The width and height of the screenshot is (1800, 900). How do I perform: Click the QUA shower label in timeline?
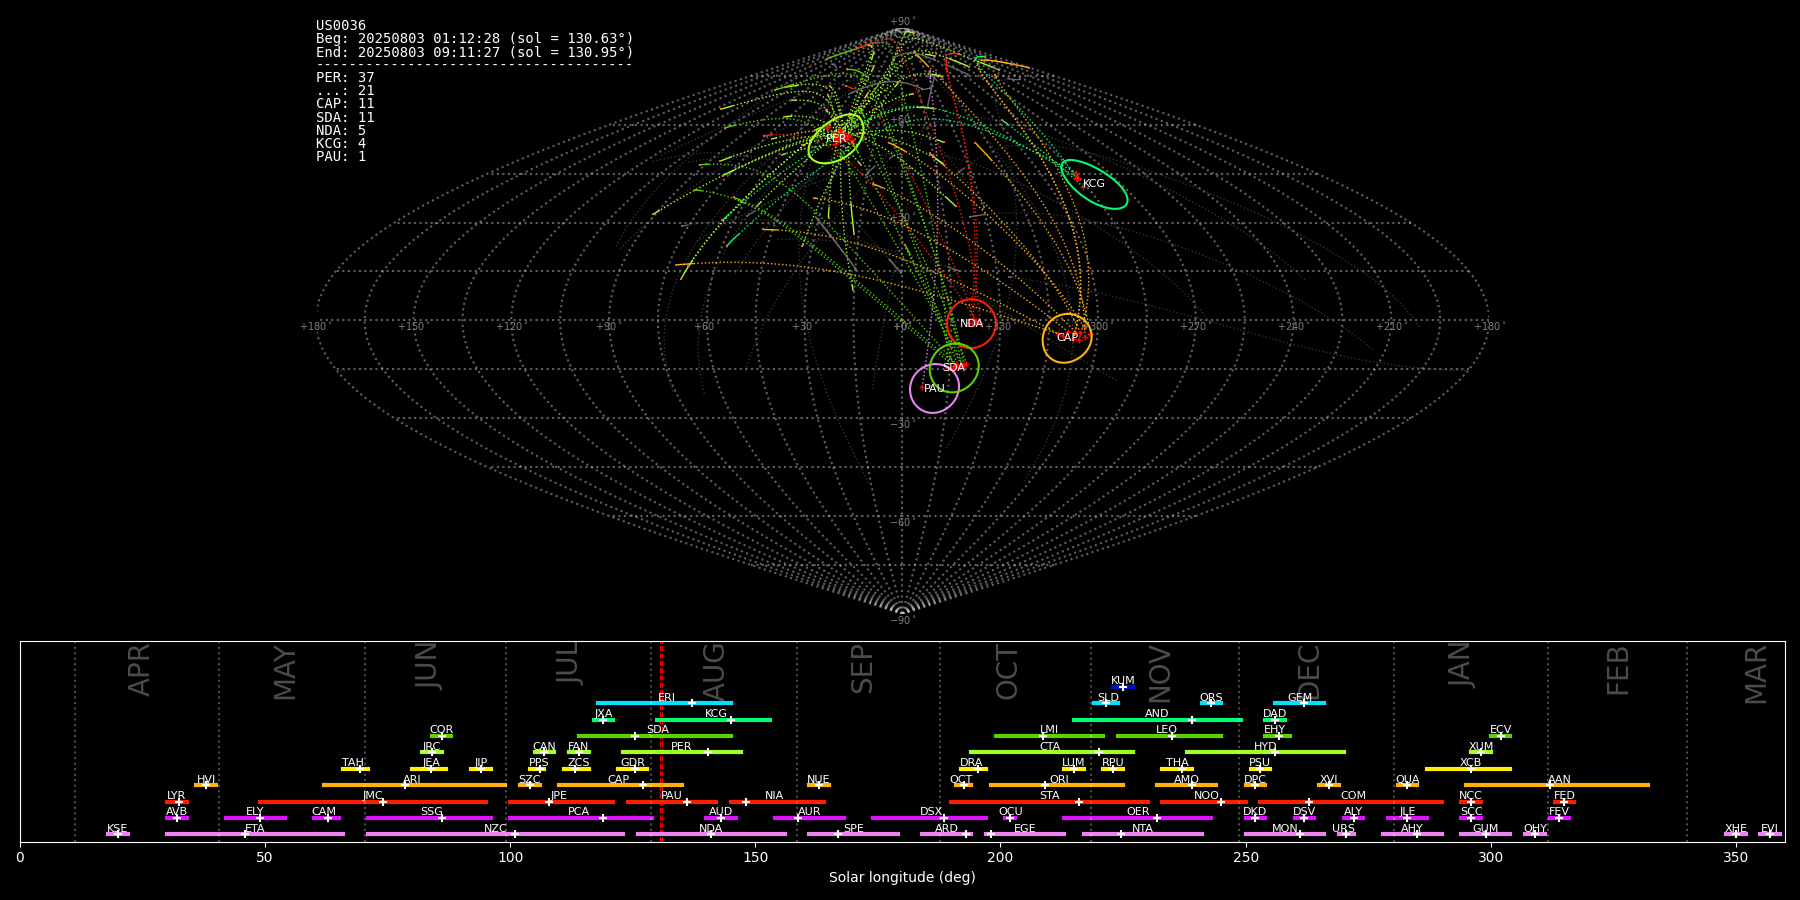tap(1408, 780)
